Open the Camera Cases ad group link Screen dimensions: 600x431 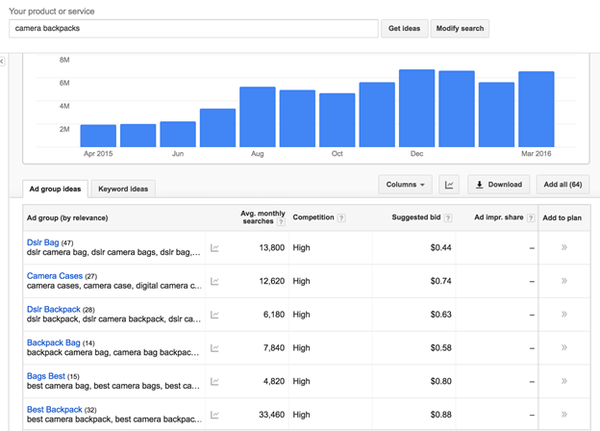tap(55, 275)
